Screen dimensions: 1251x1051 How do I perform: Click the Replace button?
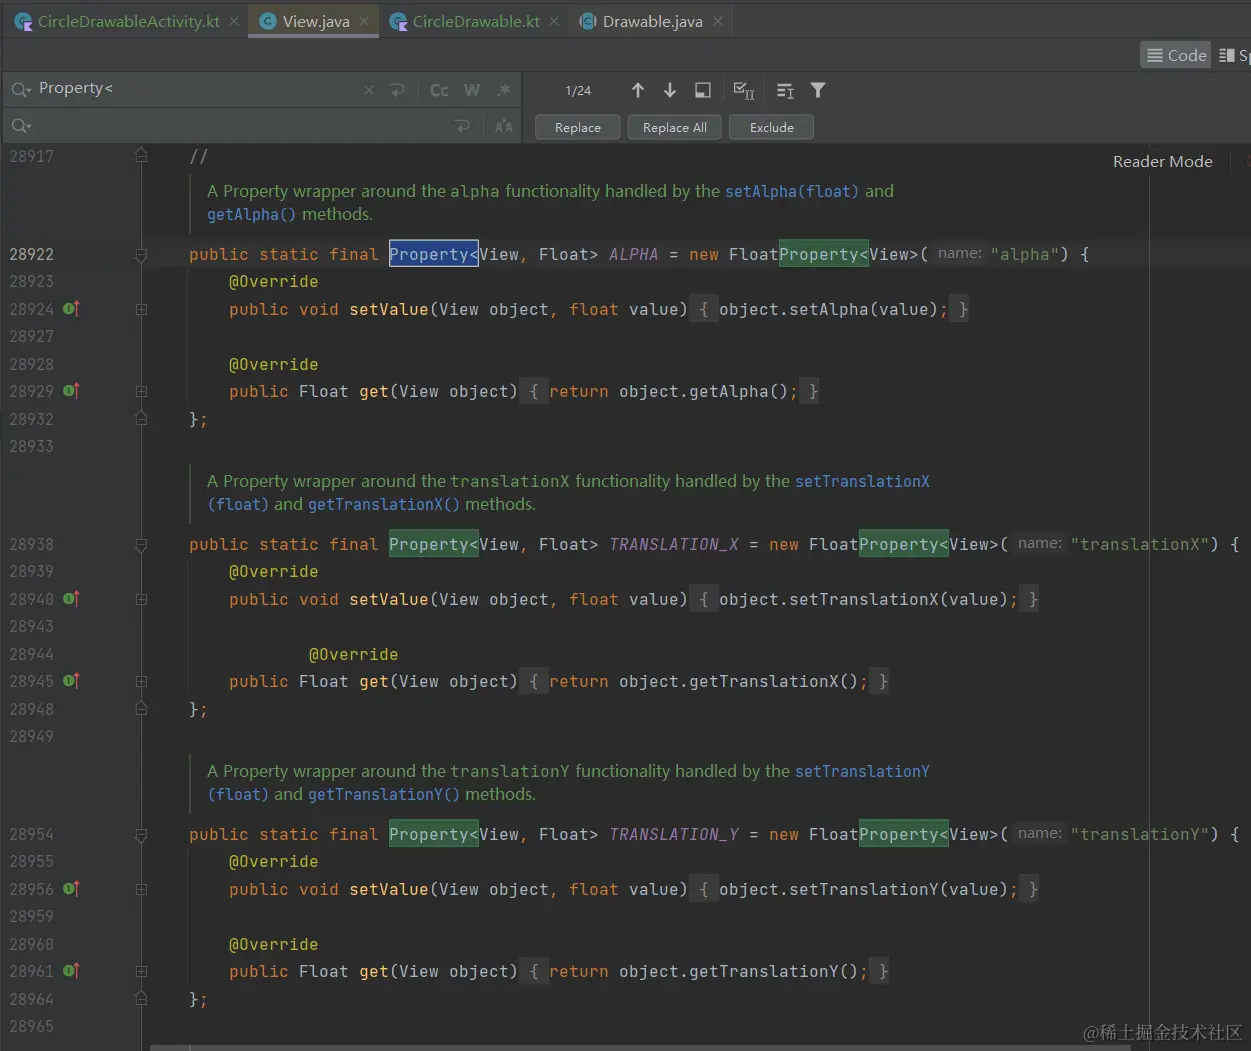coord(578,127)
